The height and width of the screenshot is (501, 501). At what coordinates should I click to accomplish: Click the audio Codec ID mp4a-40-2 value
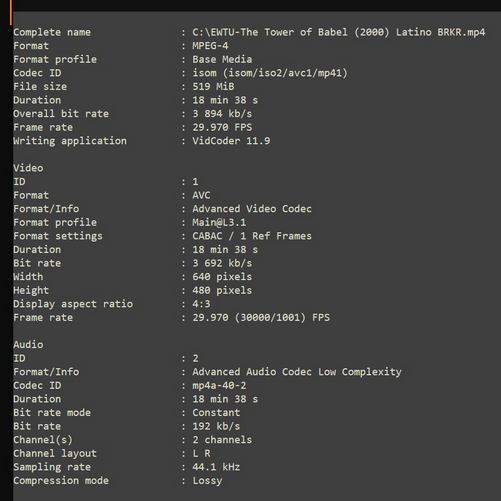pos(219,385)
